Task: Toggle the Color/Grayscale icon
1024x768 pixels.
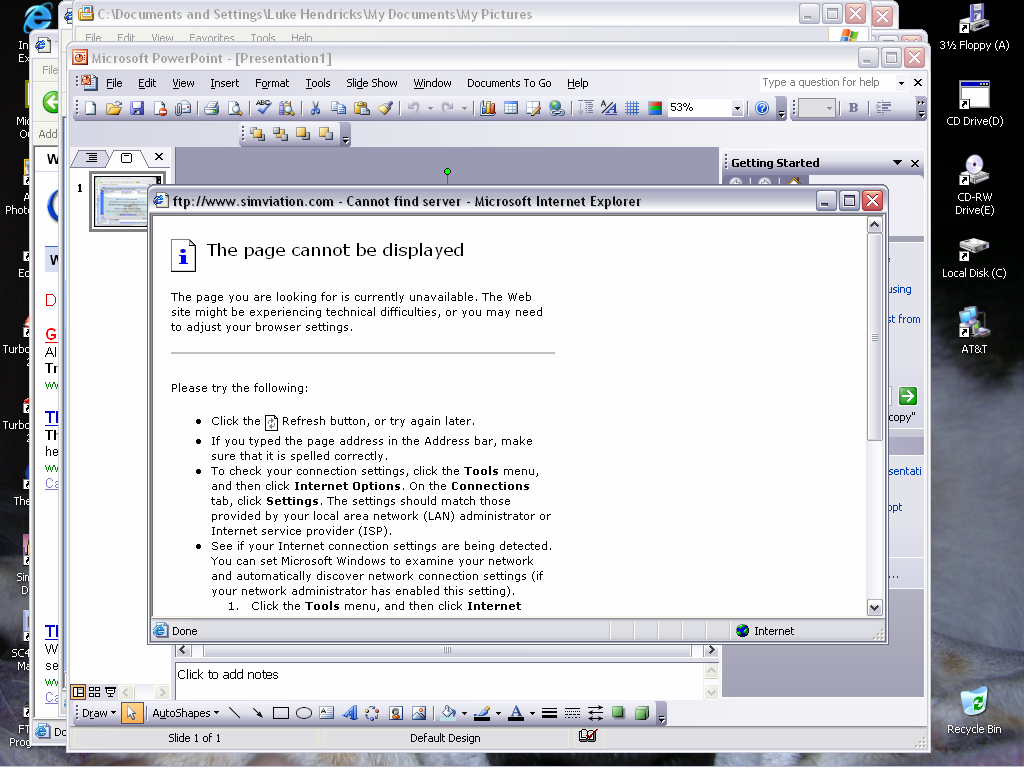Action: click(x=654, y=108)
